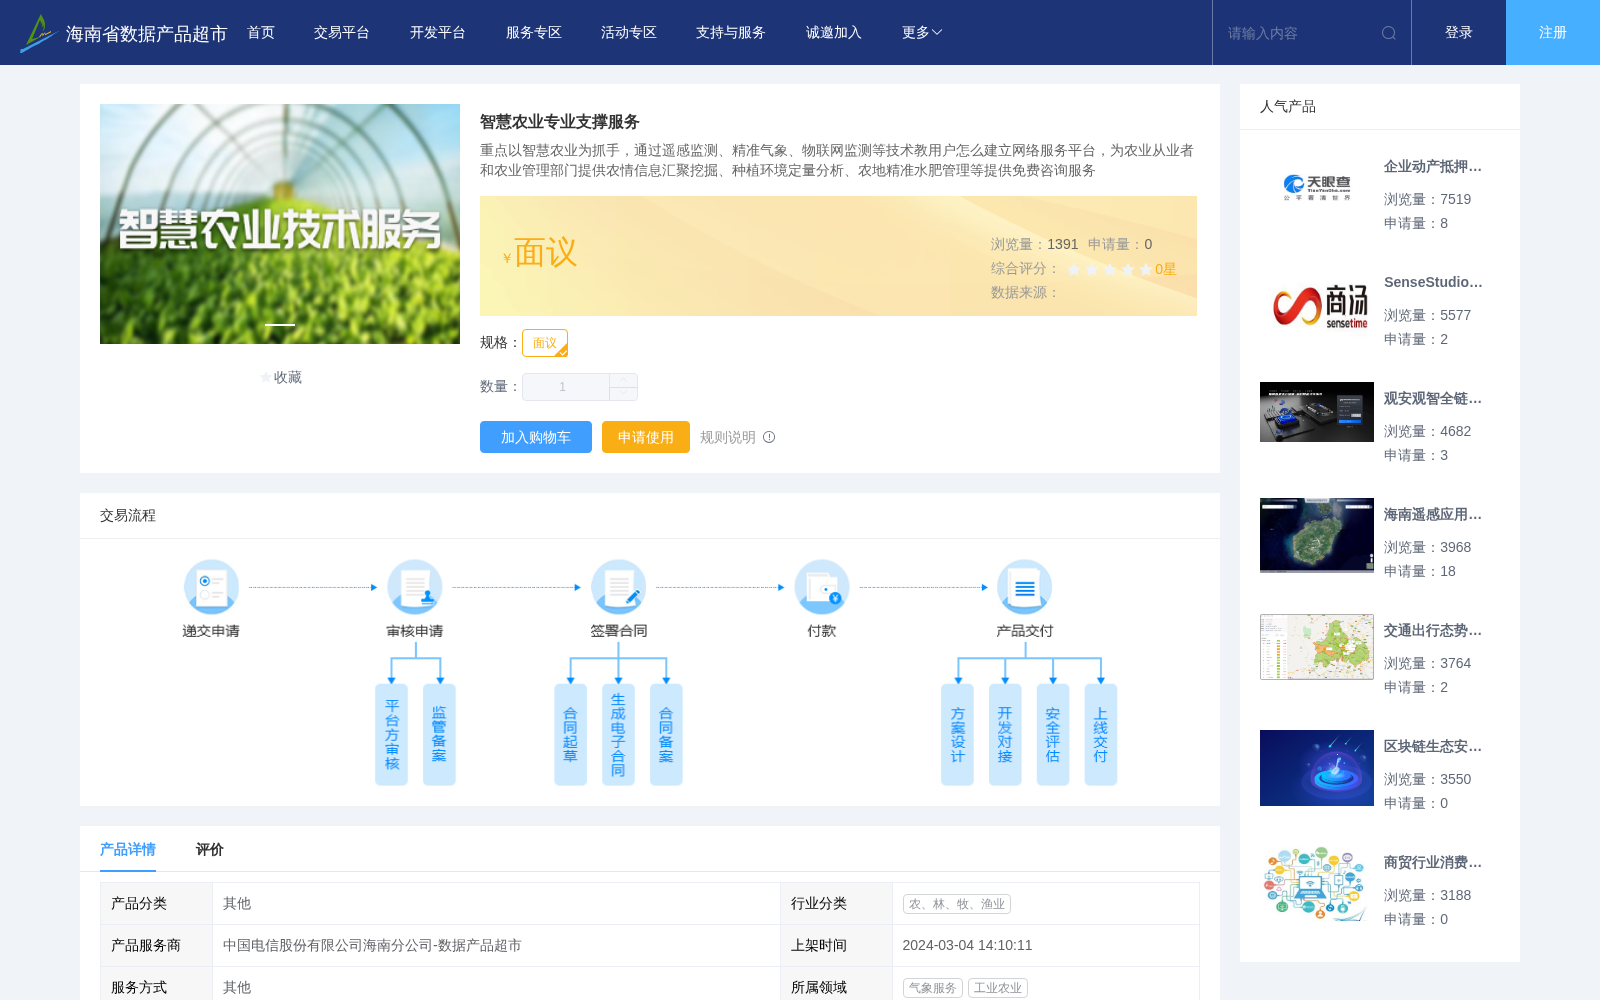1600x1000 pixels.
Task: Open the 商贸行业消费 product title
Action: (1433, 862)
